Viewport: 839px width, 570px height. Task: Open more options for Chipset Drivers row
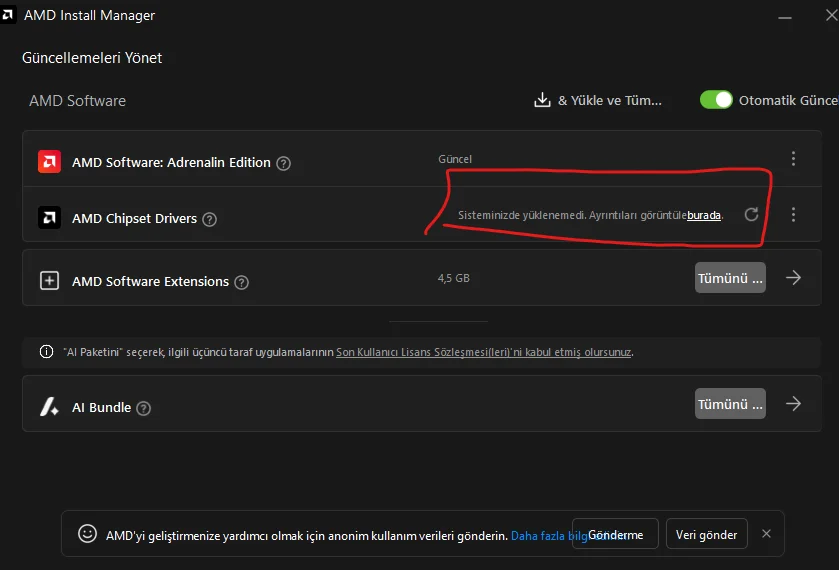coord(794,215)
